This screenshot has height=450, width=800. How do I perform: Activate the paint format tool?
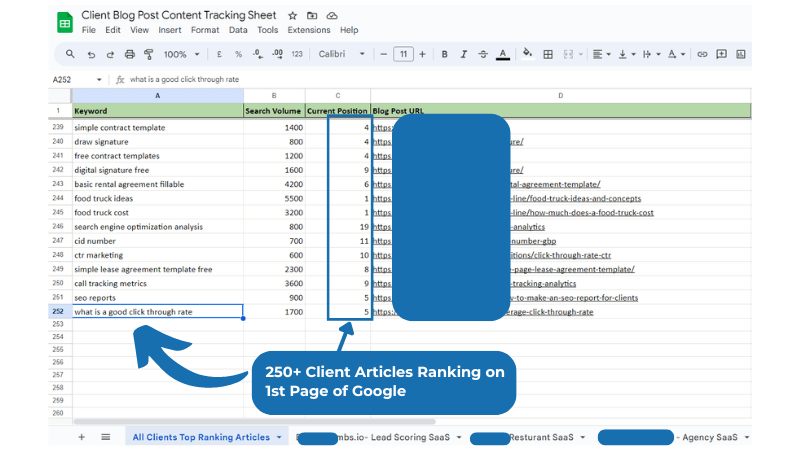tap(148, 54)
